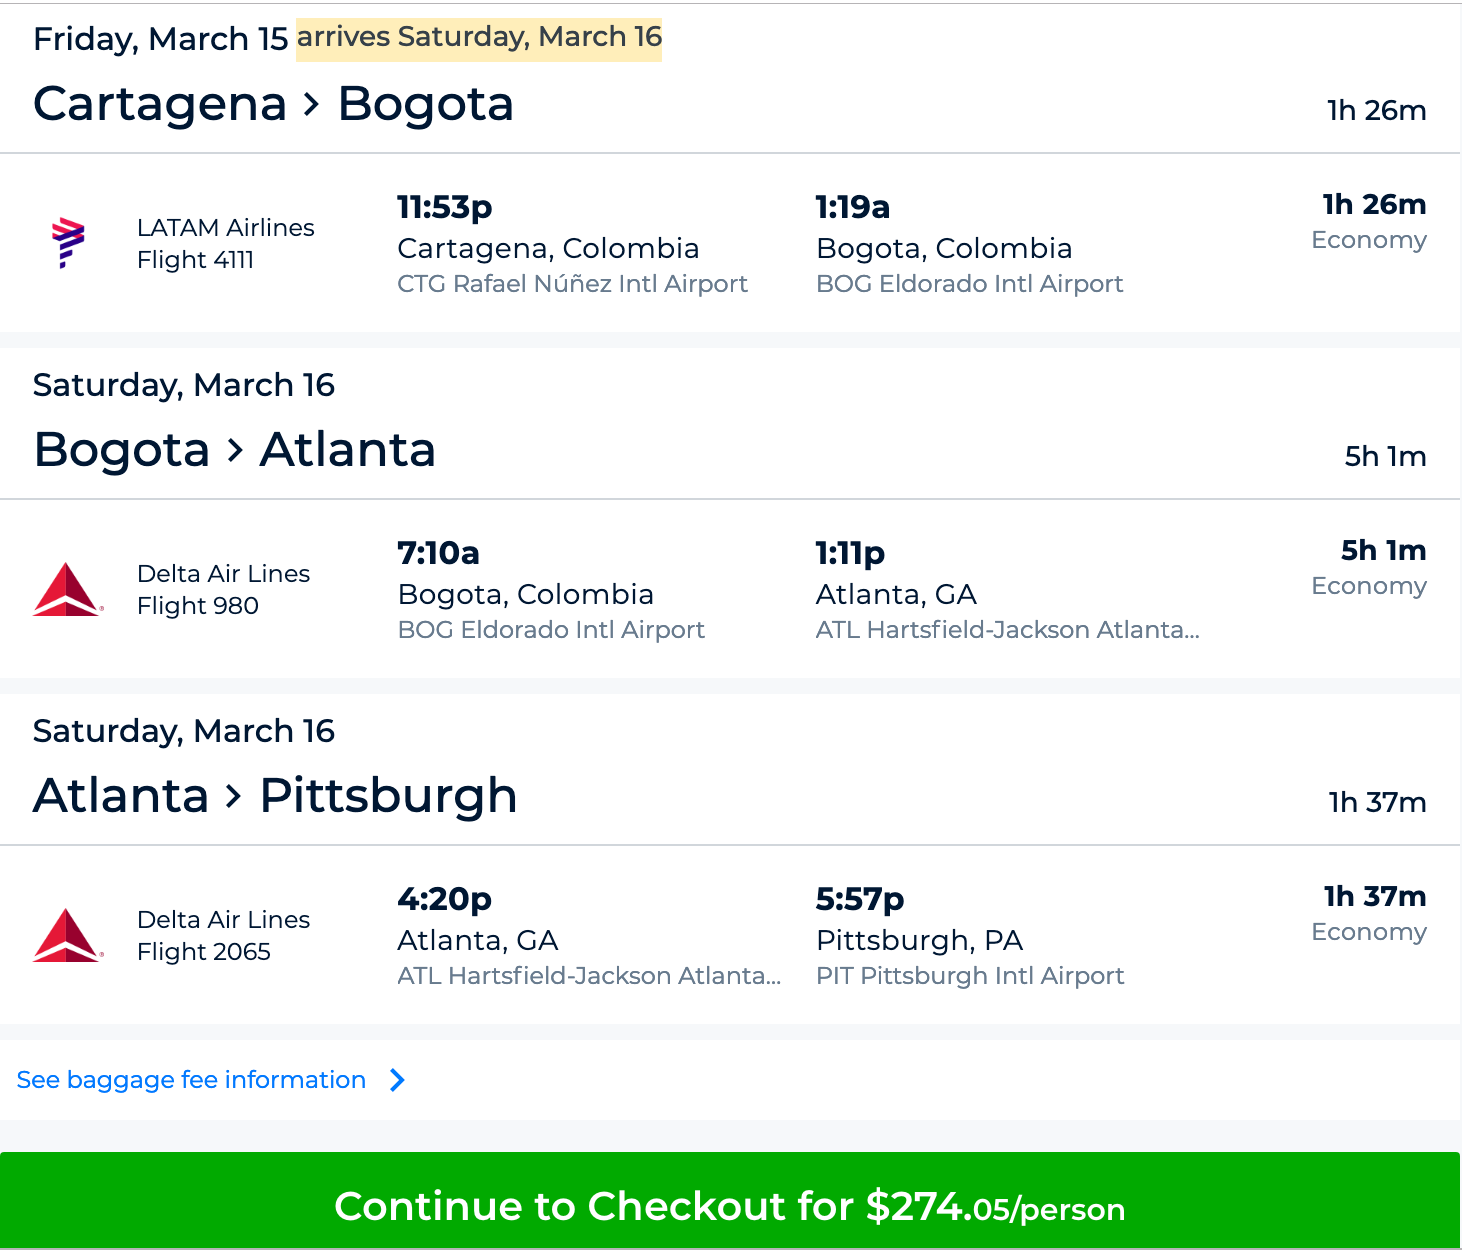The width and height of the screenshot is (1462, 1254).
Task: Click the highlighted arrives Saturday, March 16 notice
Action: point(479,37)
